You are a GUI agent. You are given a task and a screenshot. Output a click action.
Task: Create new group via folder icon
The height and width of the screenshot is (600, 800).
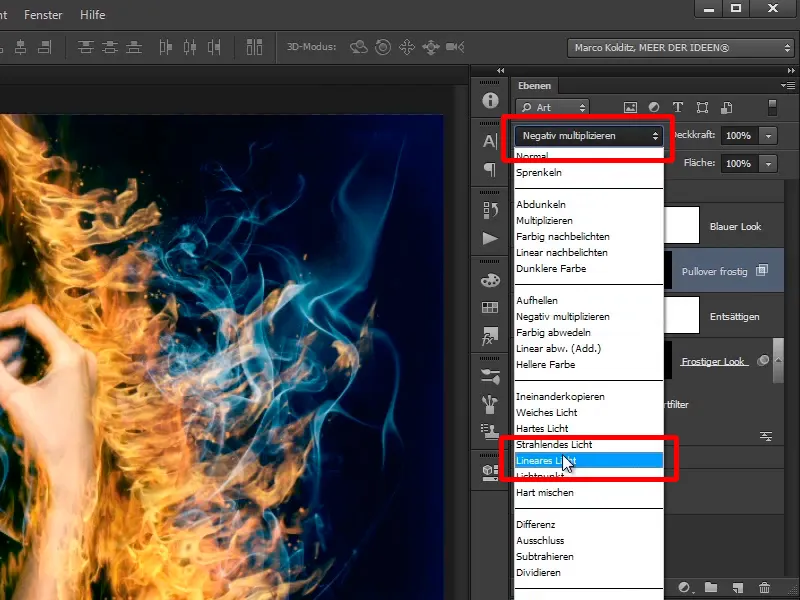click(x=711, y=588)
